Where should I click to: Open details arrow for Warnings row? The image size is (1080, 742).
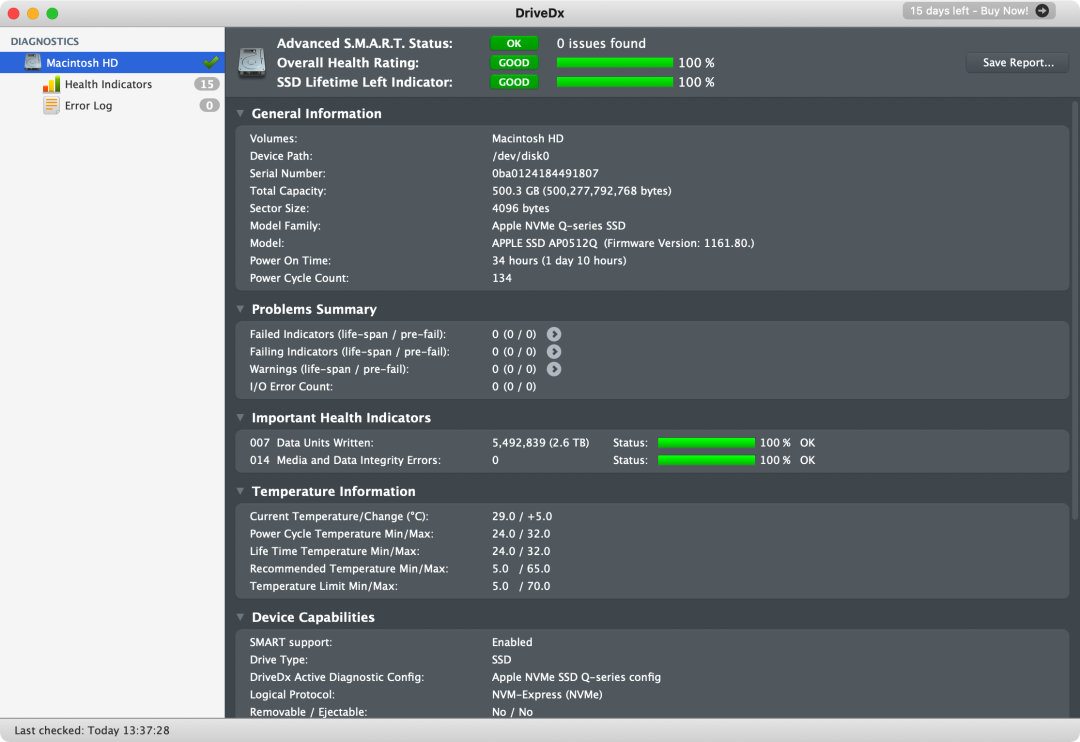tap(554, 369)
